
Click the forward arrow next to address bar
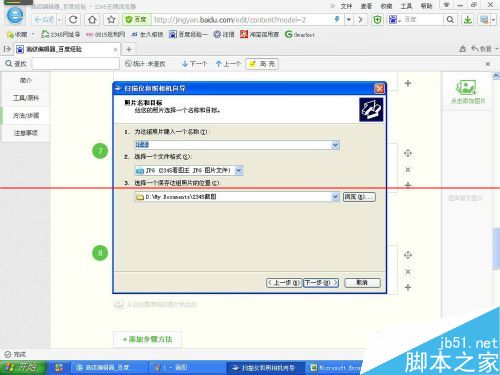[x=360, y=20]
